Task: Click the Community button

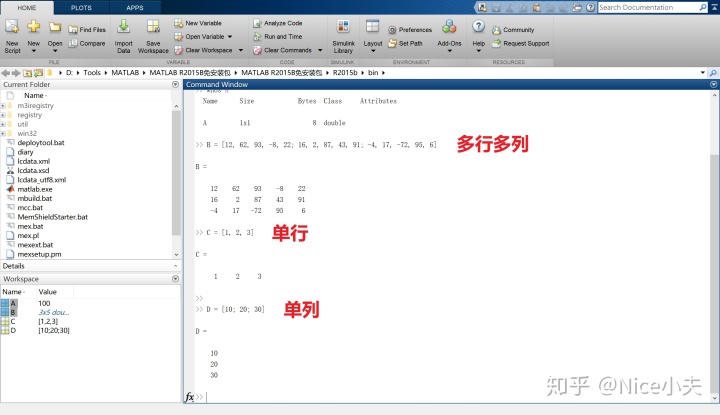Action: click(513, 30)
